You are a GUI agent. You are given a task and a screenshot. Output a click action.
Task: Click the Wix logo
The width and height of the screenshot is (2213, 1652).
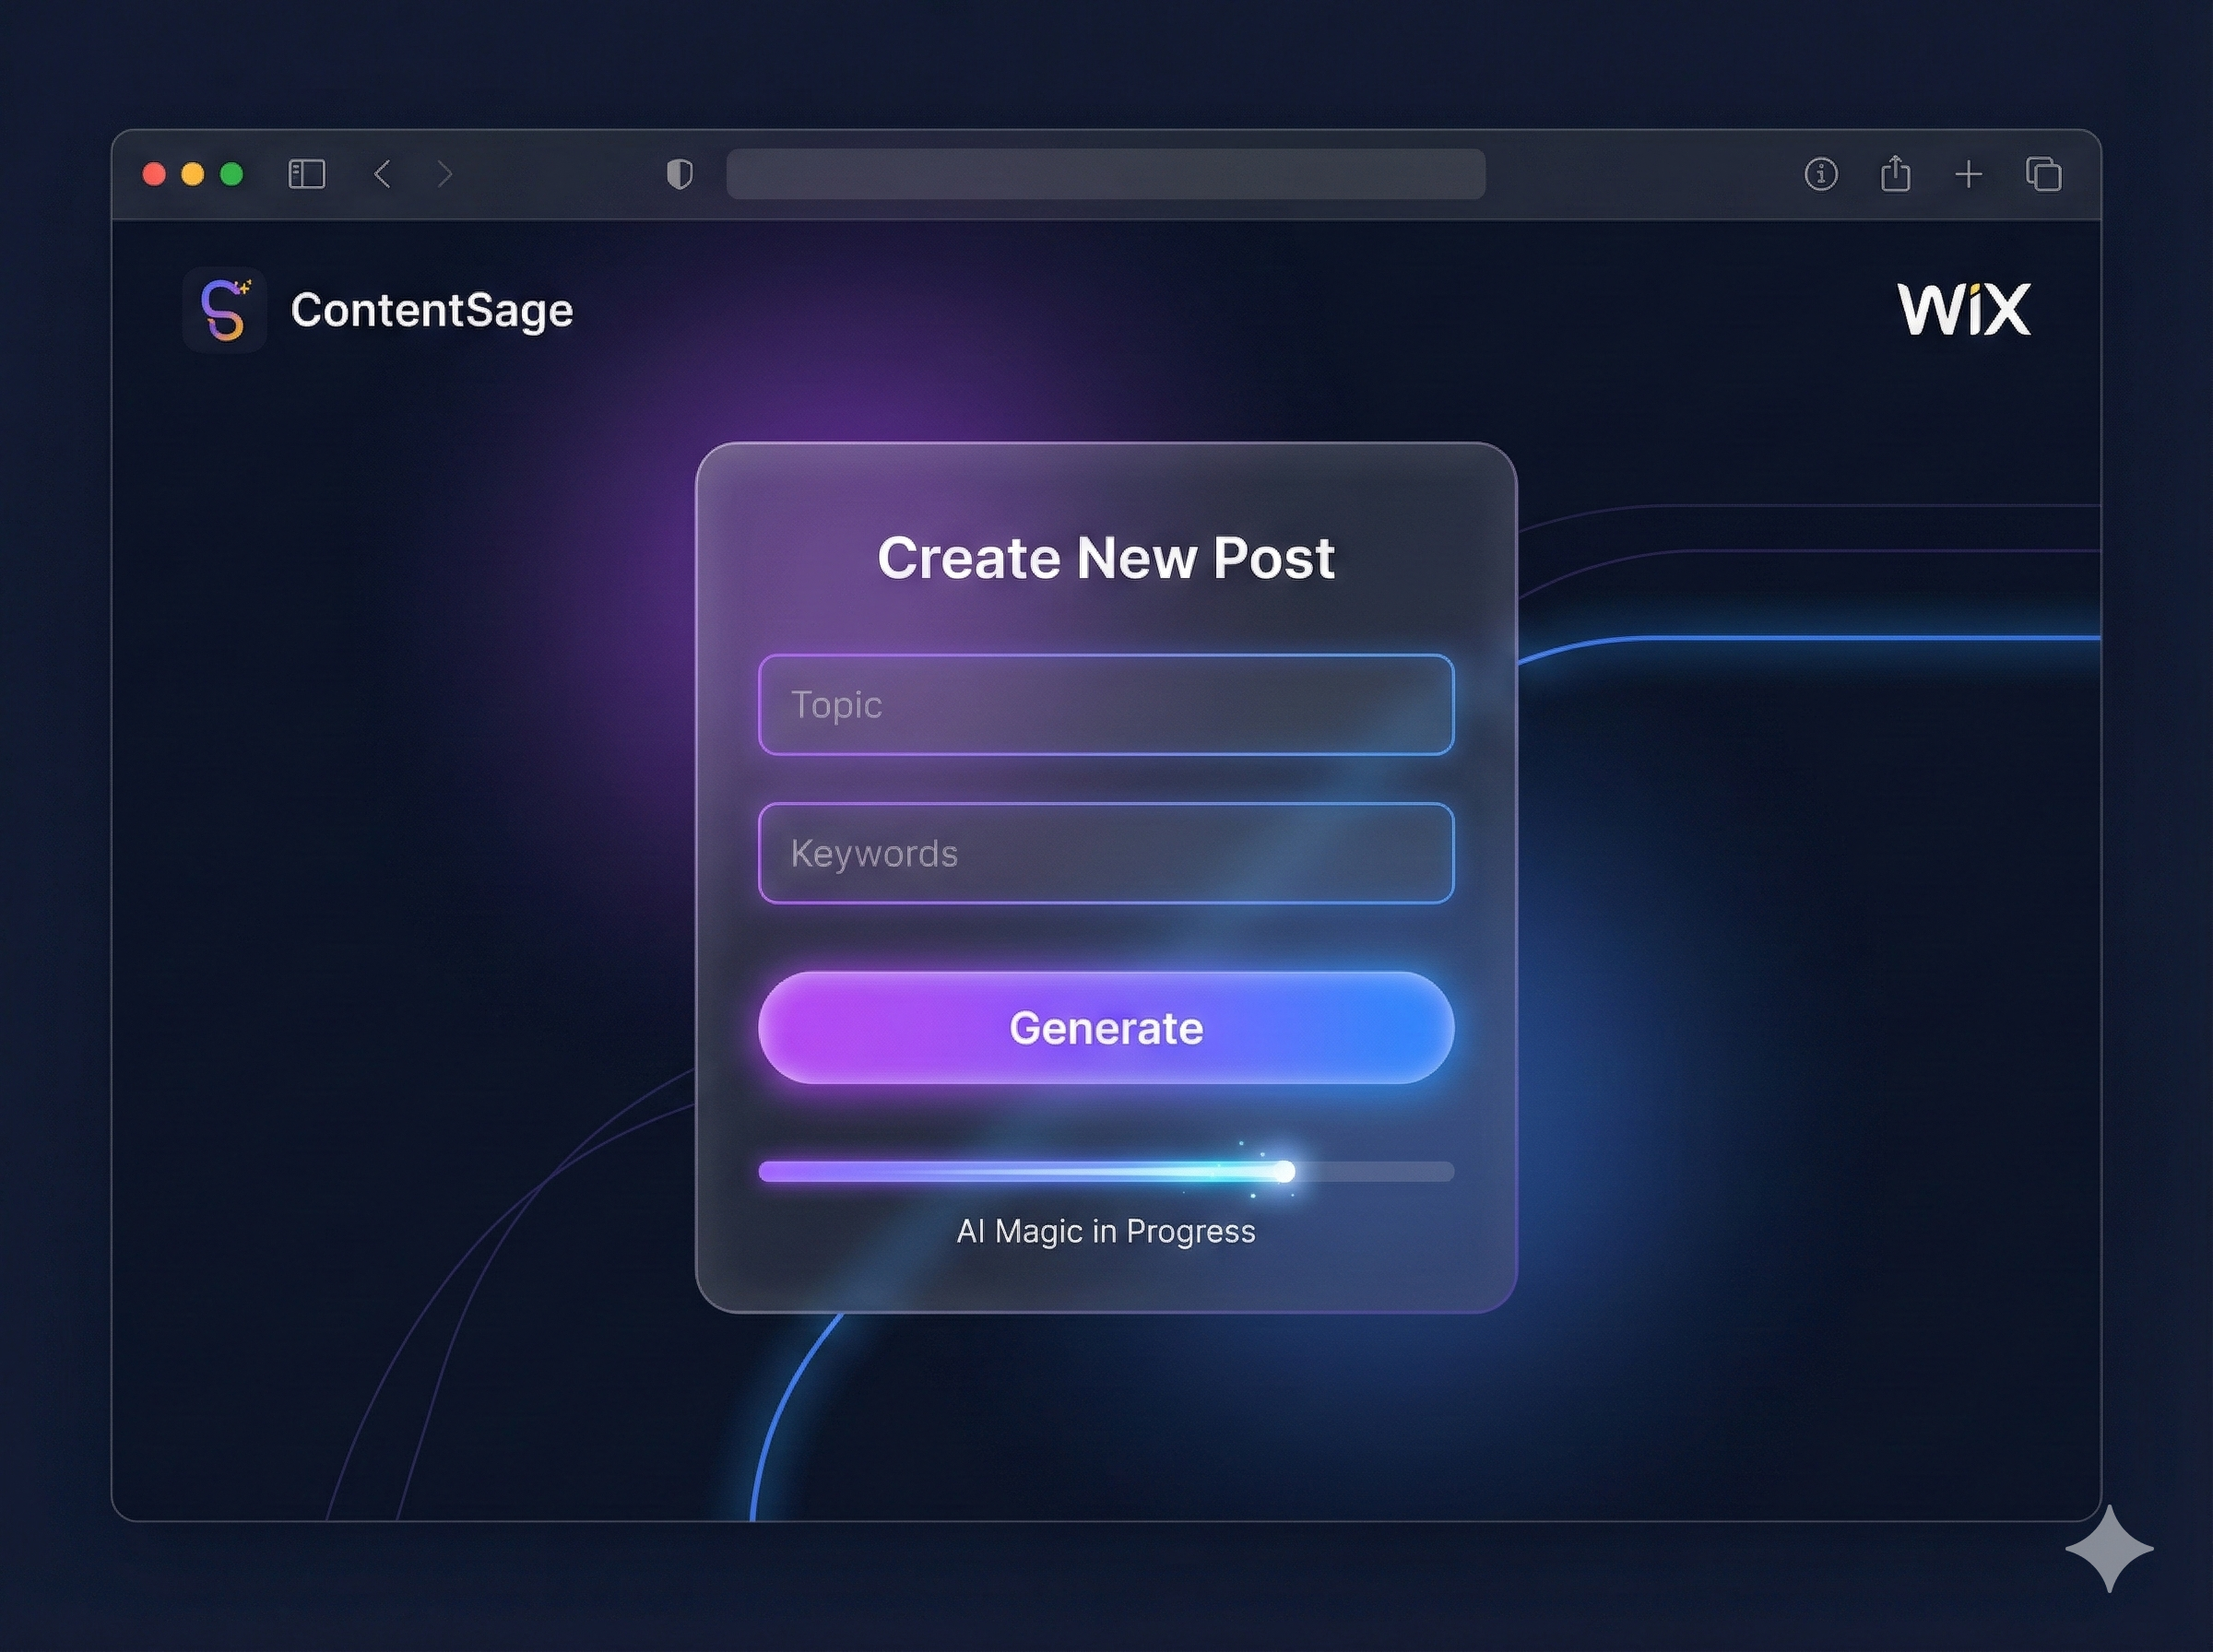[x=1964, y=309]
